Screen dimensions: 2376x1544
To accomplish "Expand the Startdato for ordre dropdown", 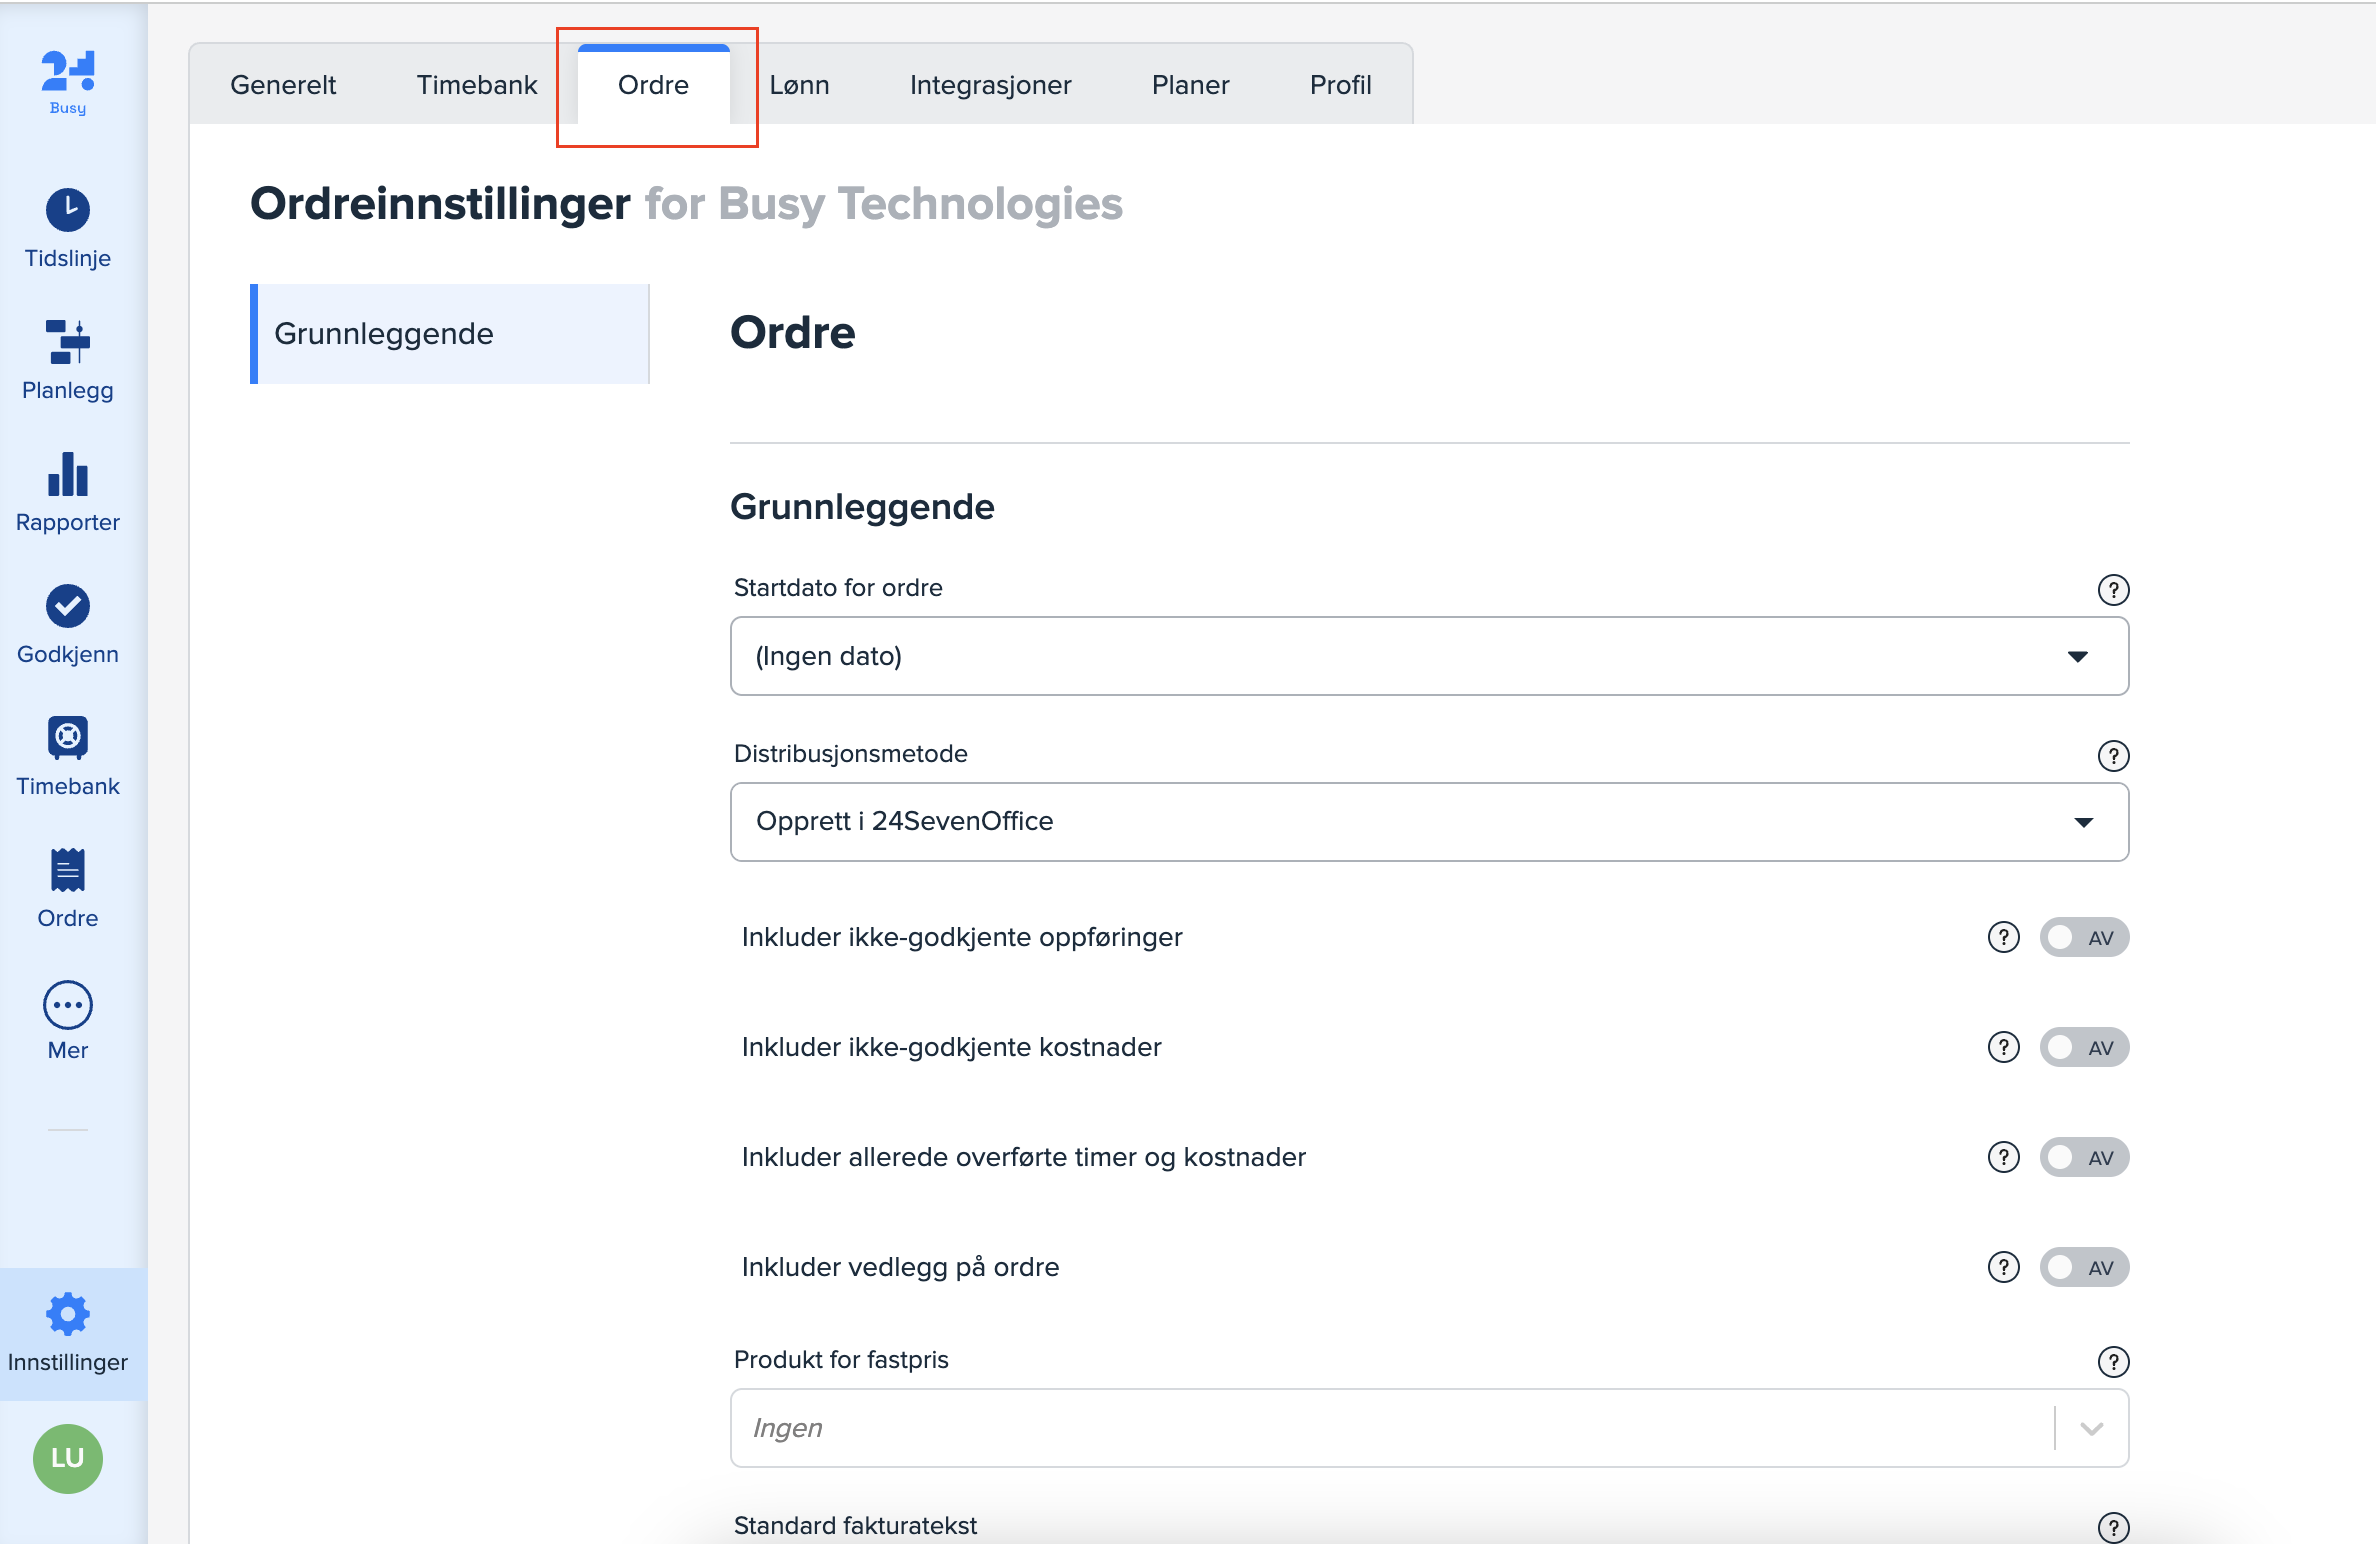I will [x=1428, y=656].
